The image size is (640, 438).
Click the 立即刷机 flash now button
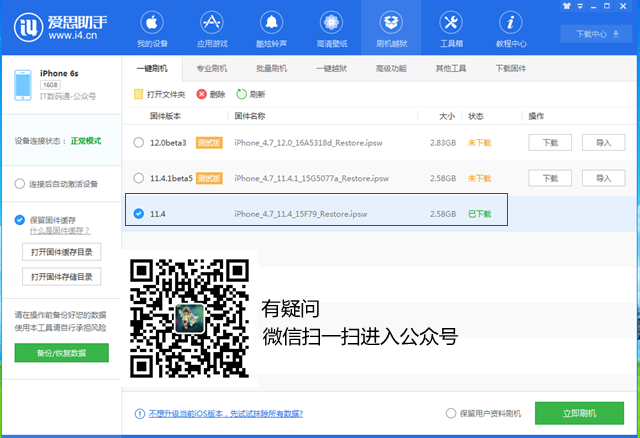[x=579, y=413]
